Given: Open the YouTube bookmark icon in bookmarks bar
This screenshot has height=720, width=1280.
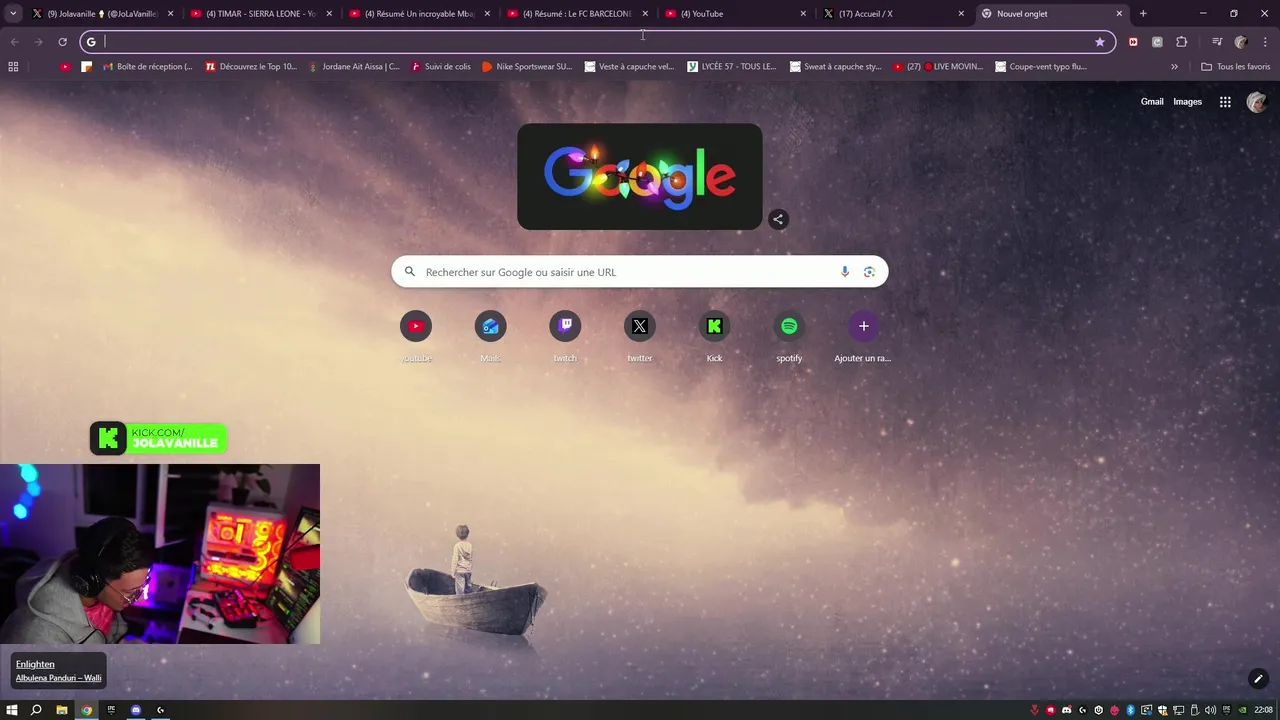Looking at the screenshot, I should coord(65,67).
